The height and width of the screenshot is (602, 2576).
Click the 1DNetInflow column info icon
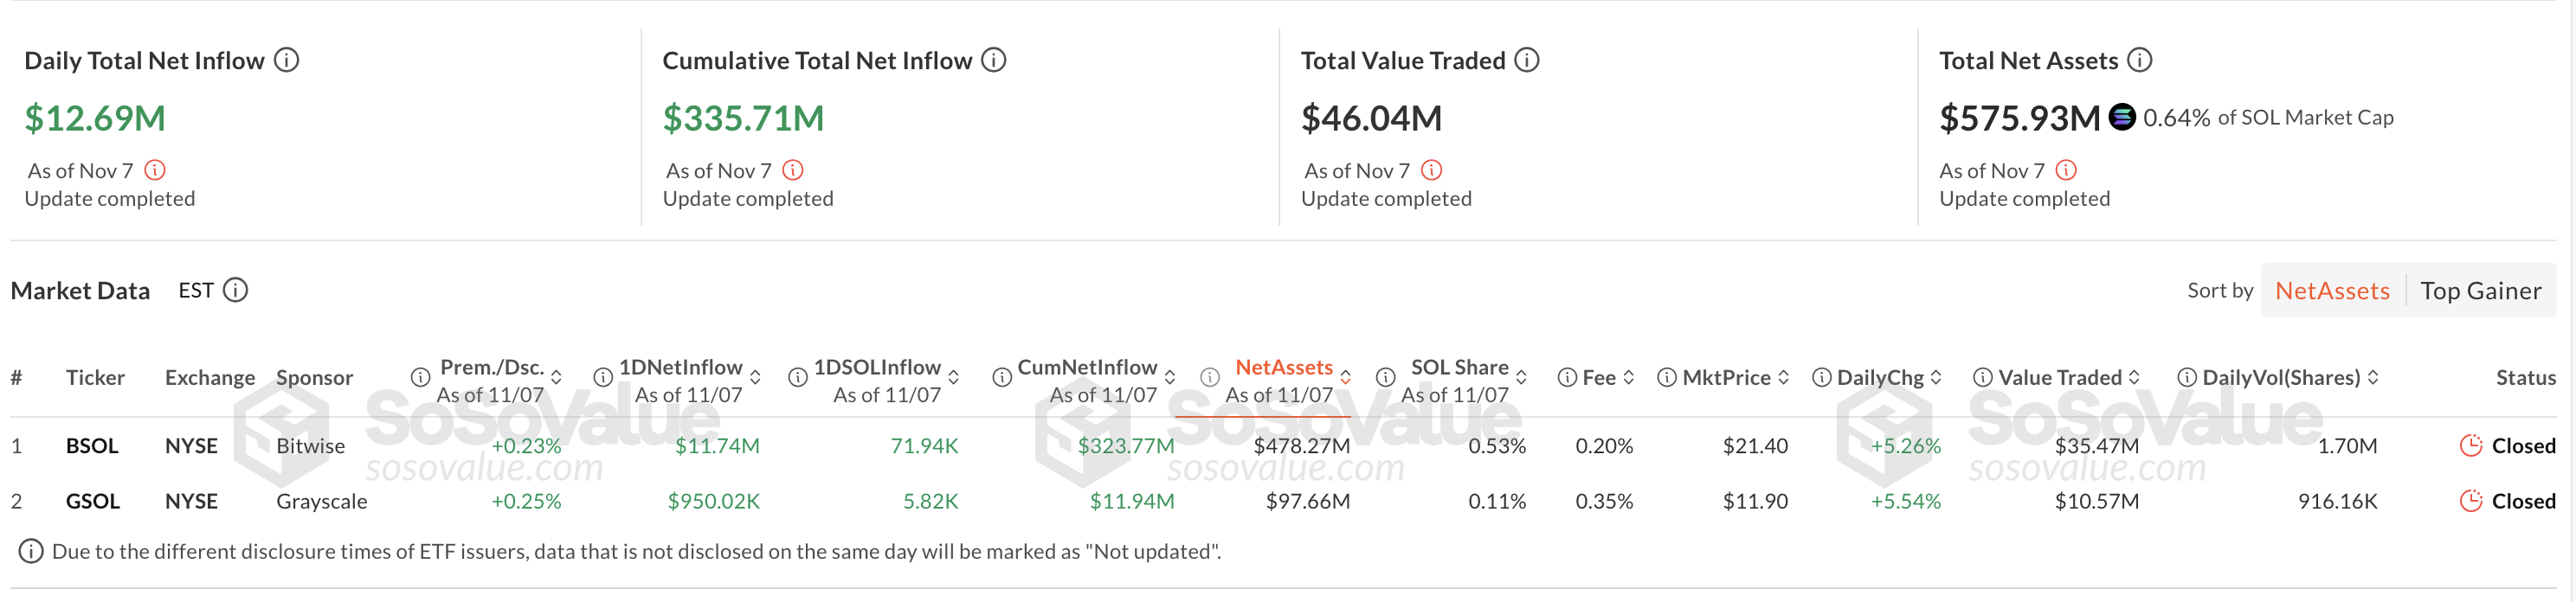603,378
